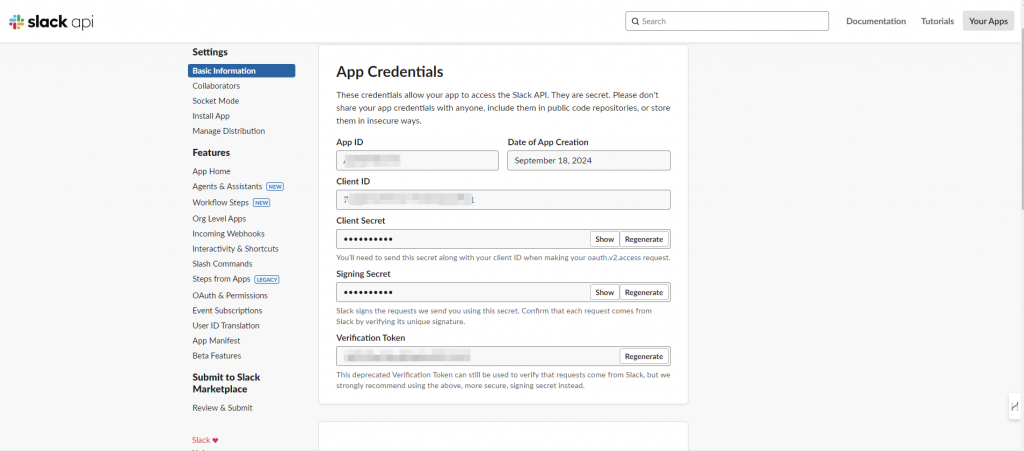
Task: Open Your Apps
Action: [988, 21]
